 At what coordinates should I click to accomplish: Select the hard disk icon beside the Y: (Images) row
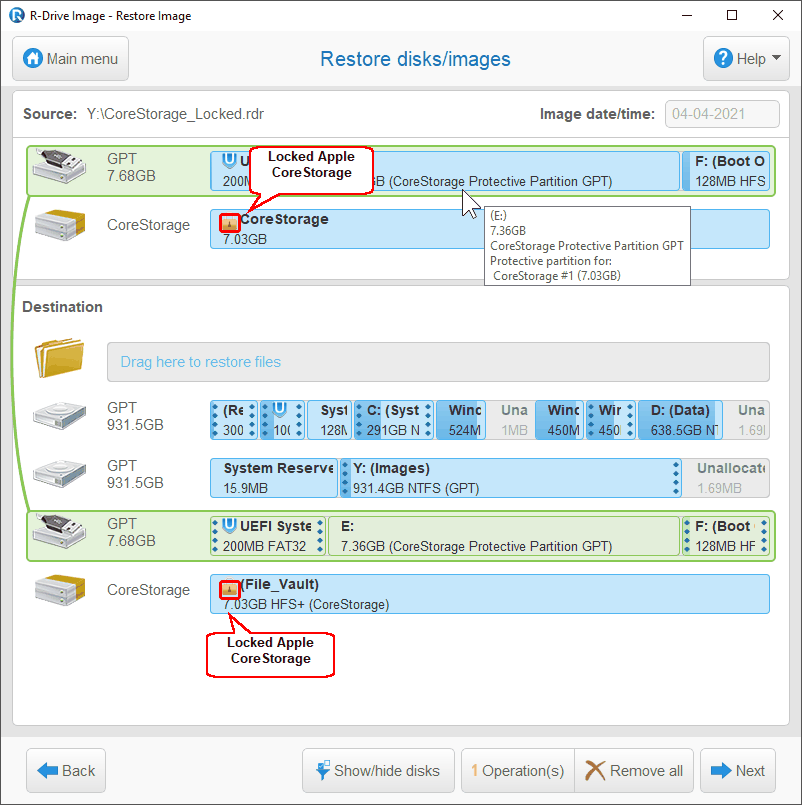[60, 473]
